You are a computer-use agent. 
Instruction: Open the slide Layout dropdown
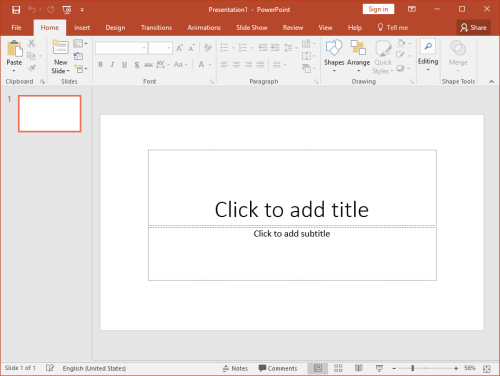click(x=80, y=43)
